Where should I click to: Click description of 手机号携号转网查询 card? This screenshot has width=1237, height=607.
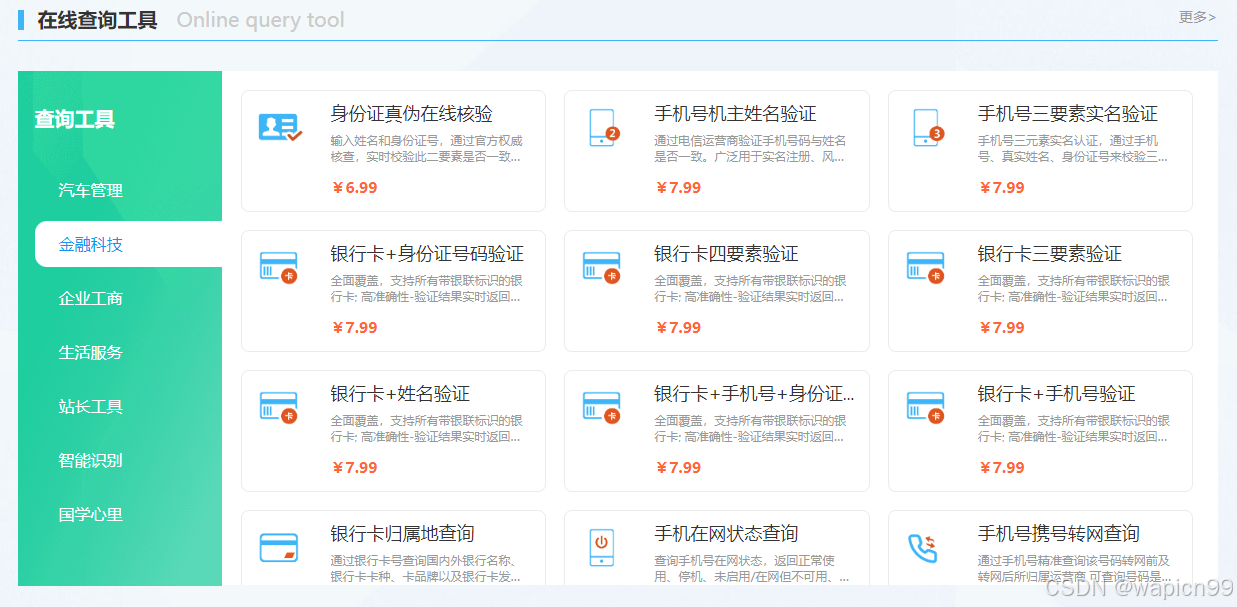click(x=1075, y=569)
